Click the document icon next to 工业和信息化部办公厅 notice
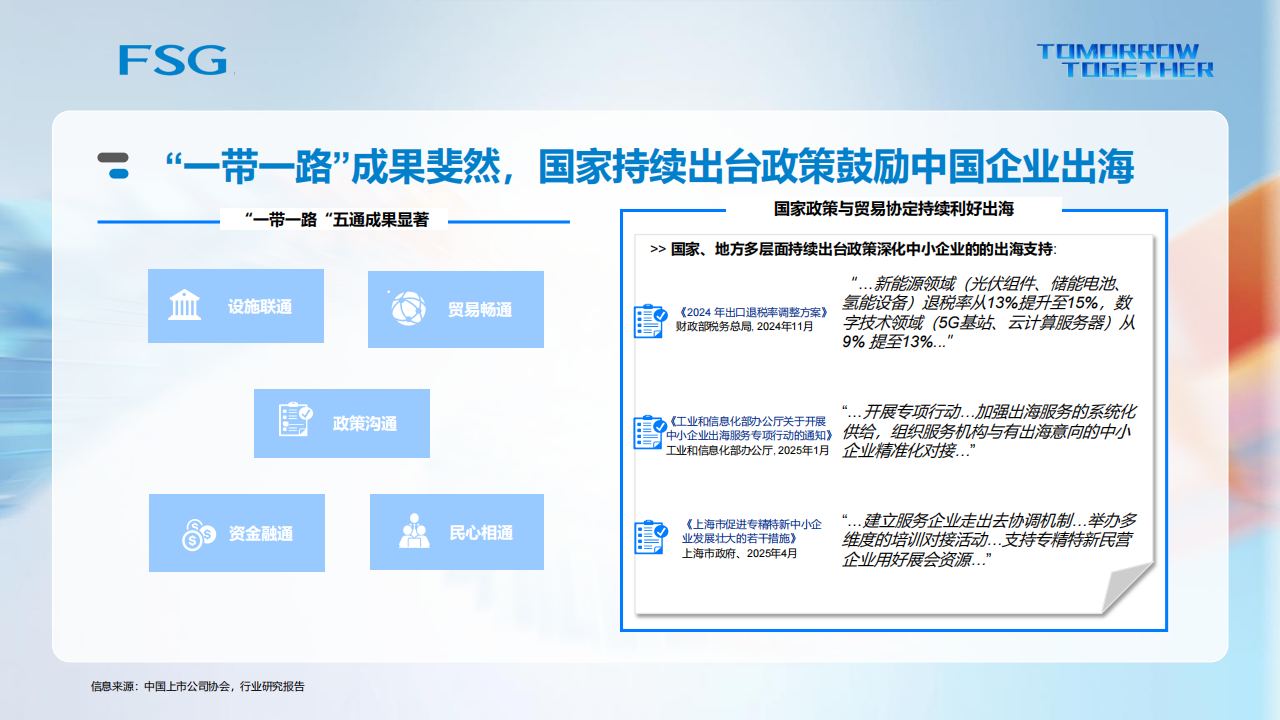Image resolution: width=1280 pixels, height=720 pixels. pyautogui.click(x=650, y=432)
